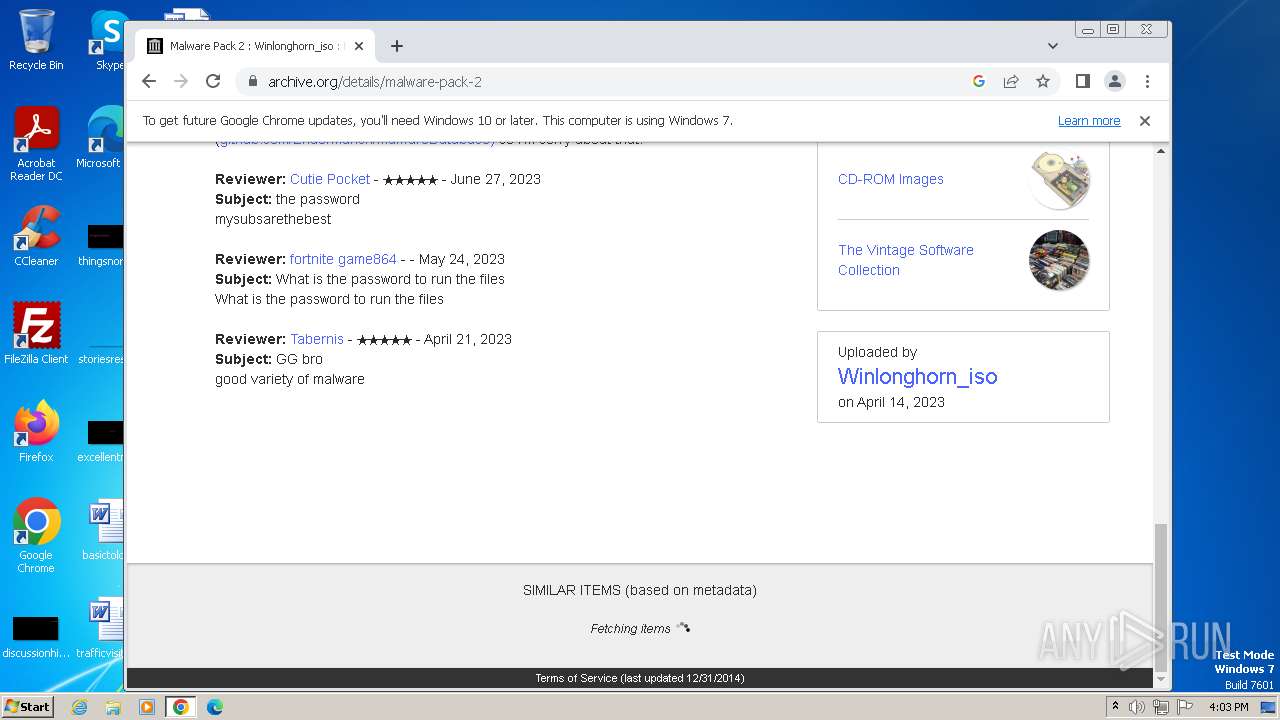The image size is (1280, 720).
Task: Open the CD-ROM Images collection link
Action: 891,179
